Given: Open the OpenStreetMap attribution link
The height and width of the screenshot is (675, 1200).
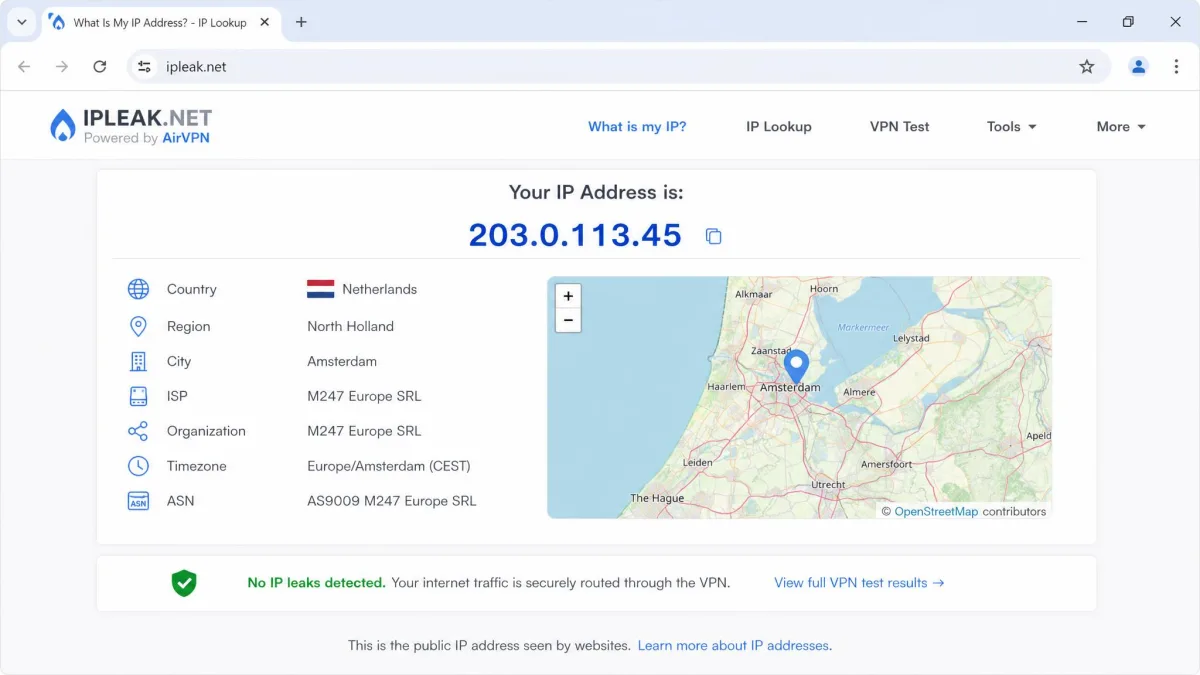Looking at the screenshot, I should [936, 512].
